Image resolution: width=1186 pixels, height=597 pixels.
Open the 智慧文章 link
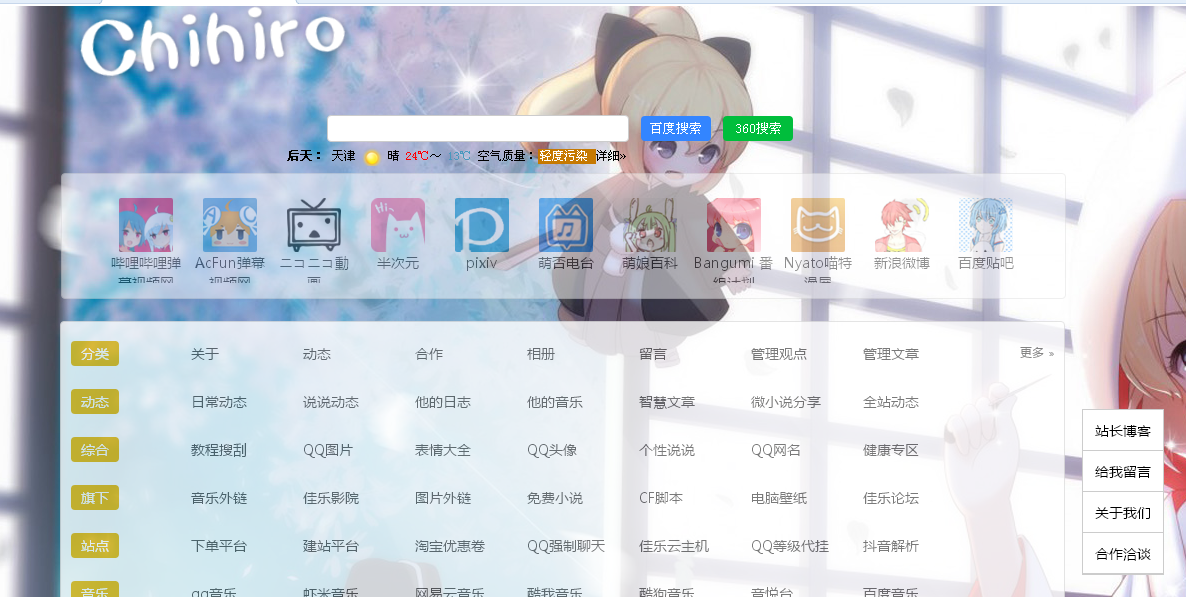(666, 402)
